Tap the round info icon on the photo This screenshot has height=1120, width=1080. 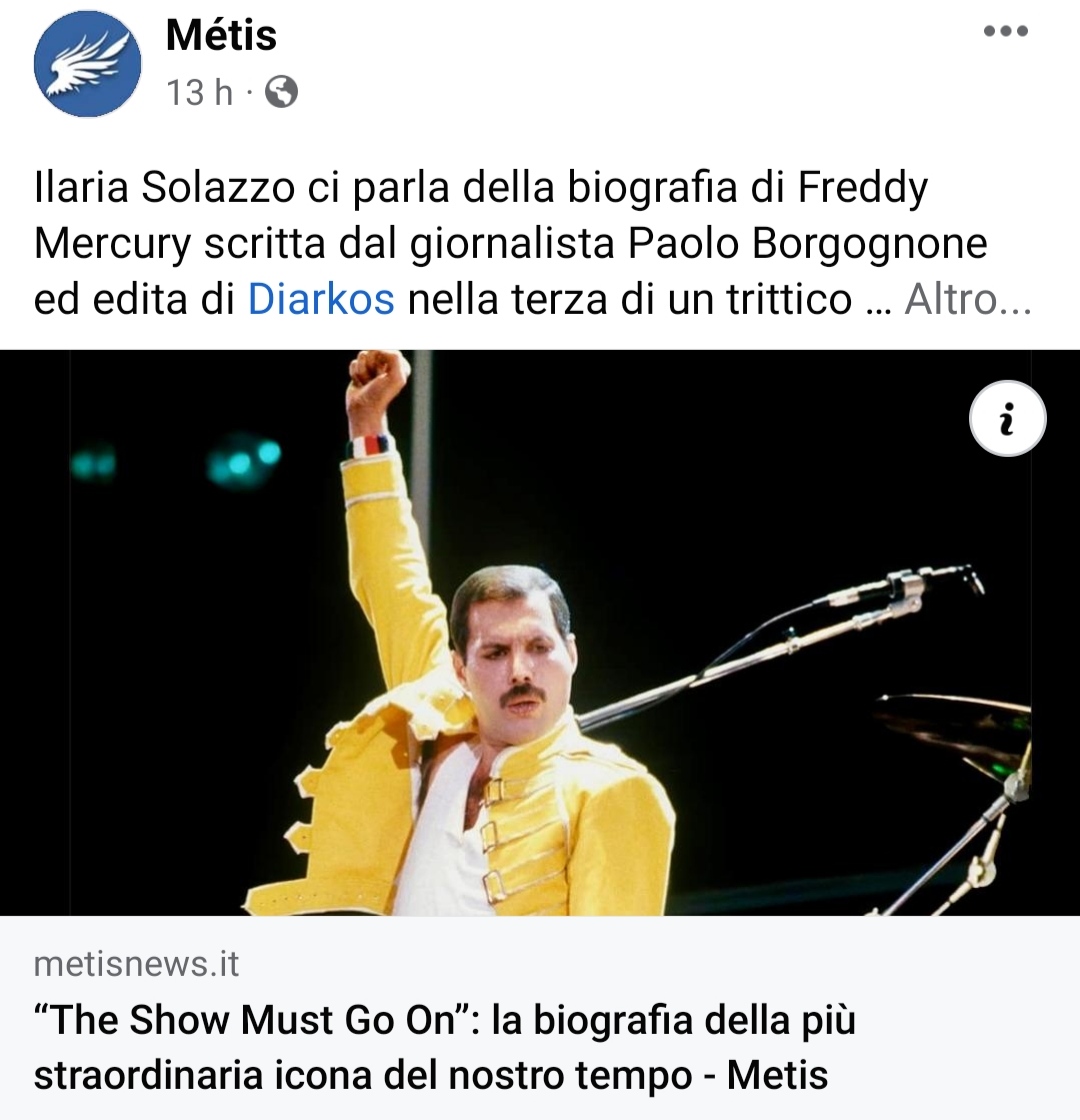[x=1007, y=419]
